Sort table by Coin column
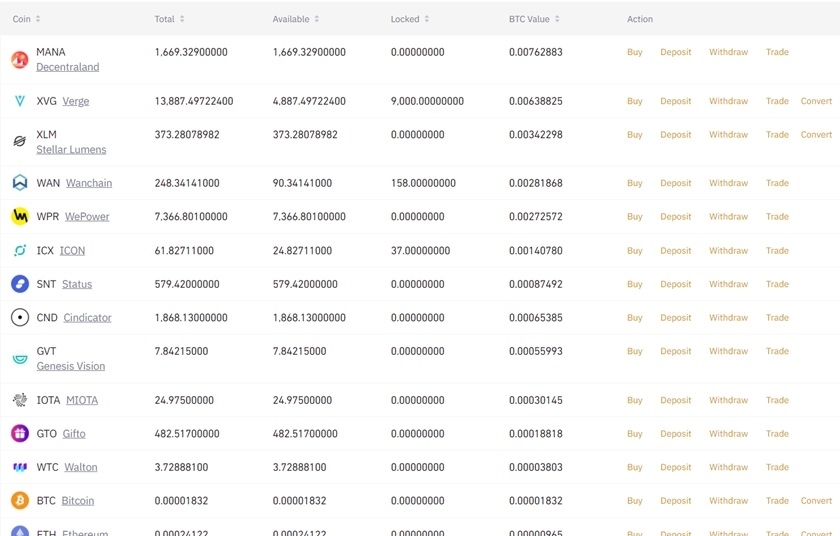 [38, 19]
